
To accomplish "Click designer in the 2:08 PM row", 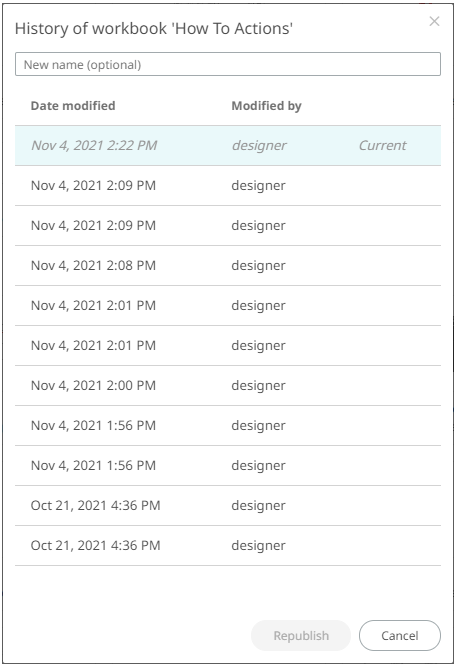I will point(258,266).
